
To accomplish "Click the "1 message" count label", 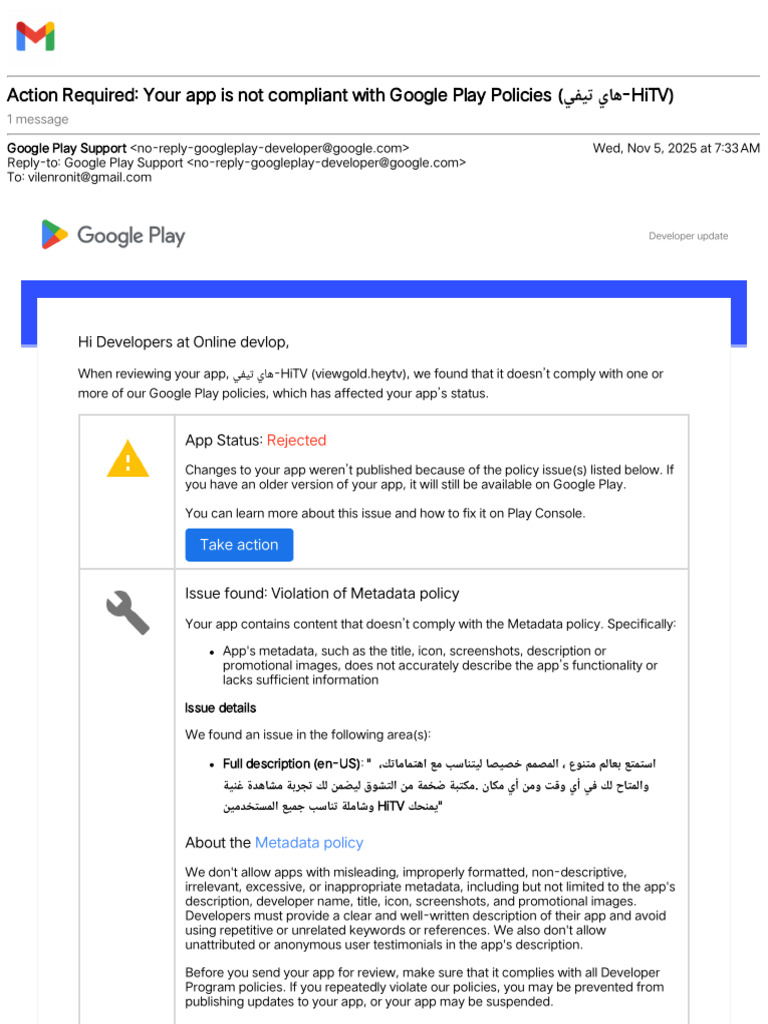I will pyautogui.click(x=38, y=120).
